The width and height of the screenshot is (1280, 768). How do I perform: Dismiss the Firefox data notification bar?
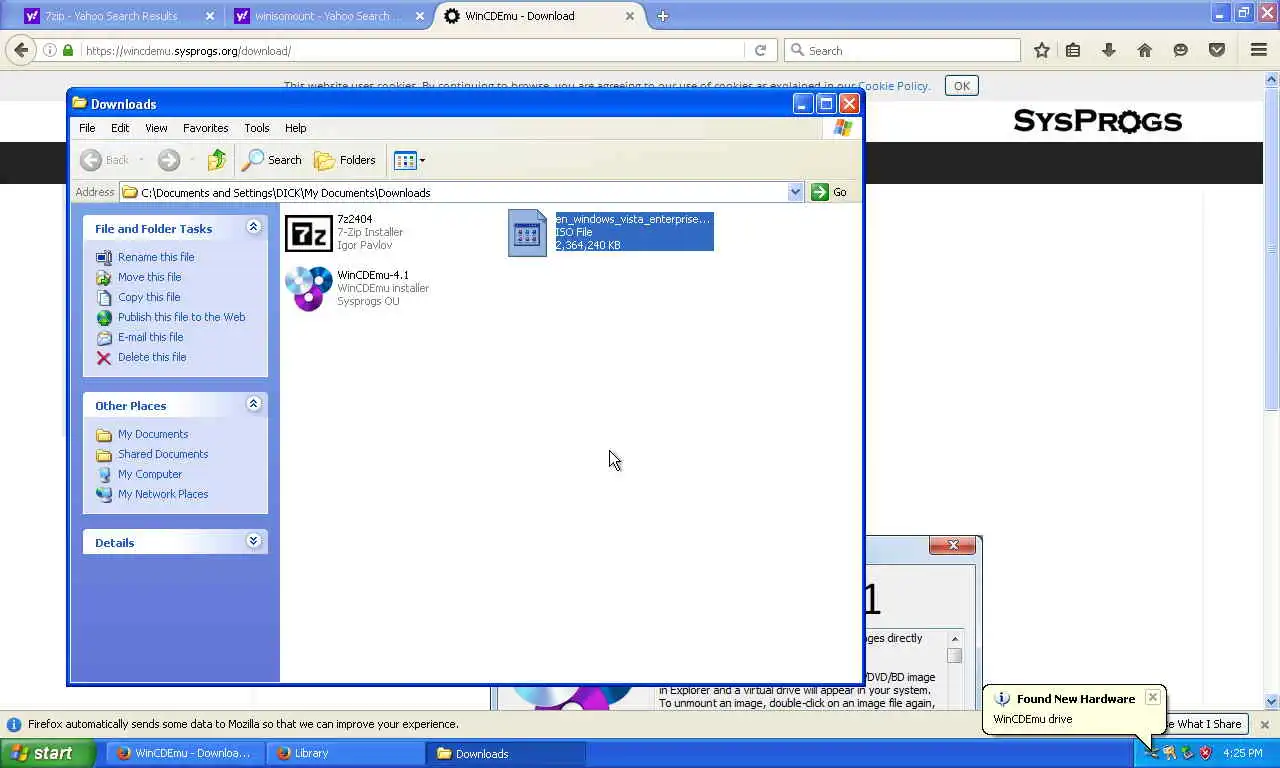pos(1264,724)
